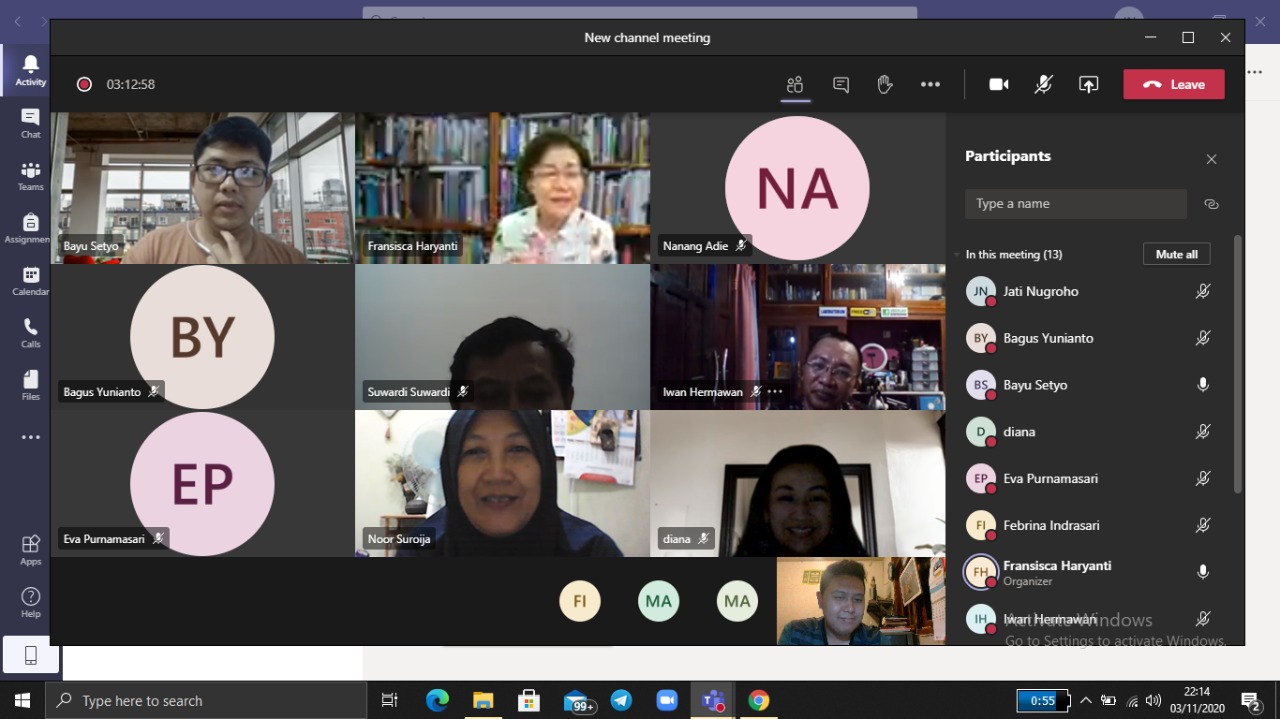Switch to the Chat tab in sidebar
The image size is (1280, 719).
(x=30, y=123)
